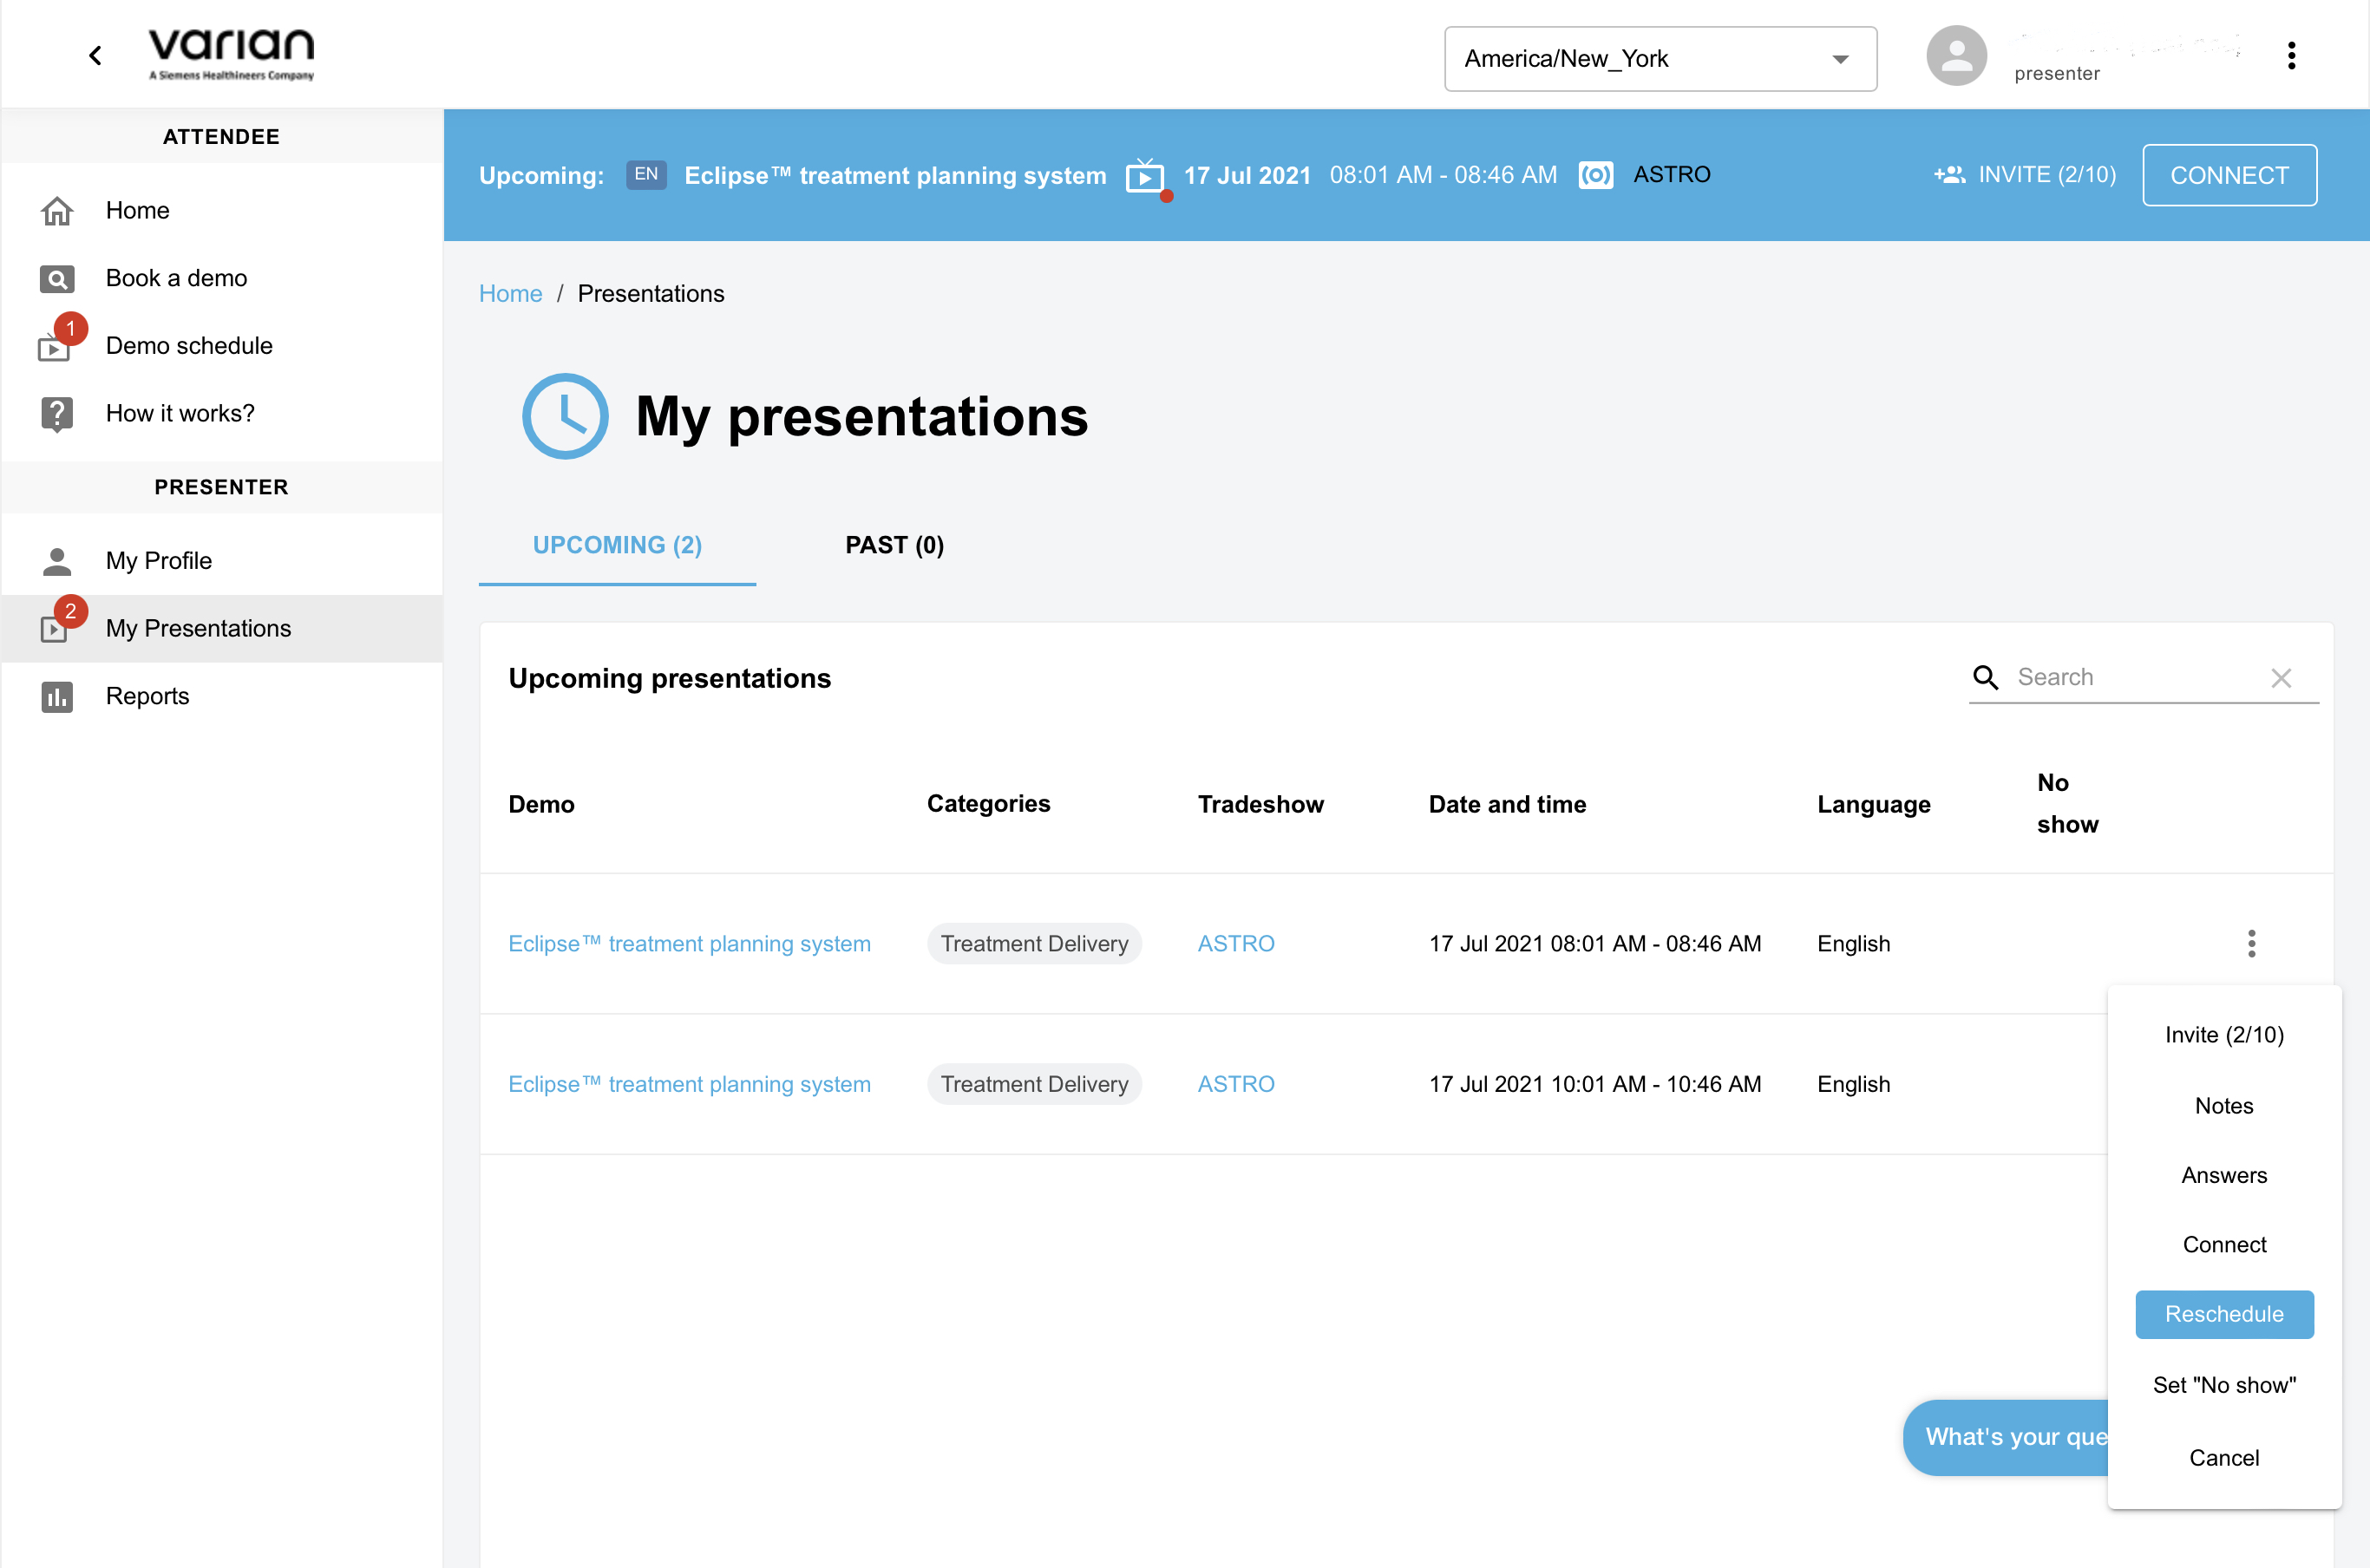Screen dimensions: 2370x1568
Task: Click the Language column header
Action: click(x=1873, y=805)
